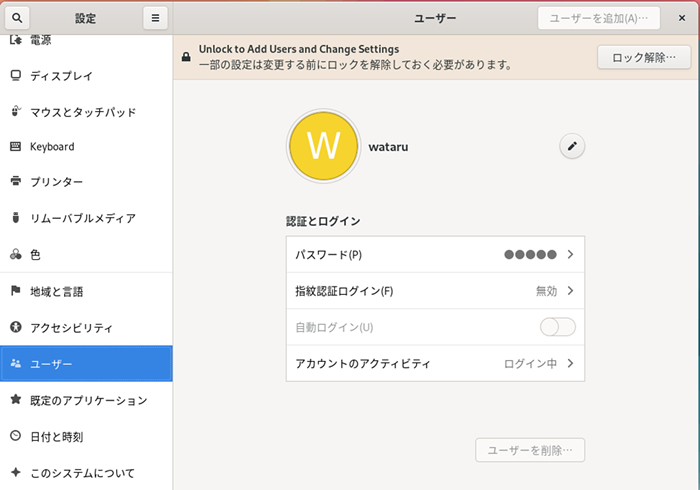The height and width of the screenshot is (490, 700).
Task: Expand the 指紋認証ログイン row chevron
Action: click(x=570, y=291)
